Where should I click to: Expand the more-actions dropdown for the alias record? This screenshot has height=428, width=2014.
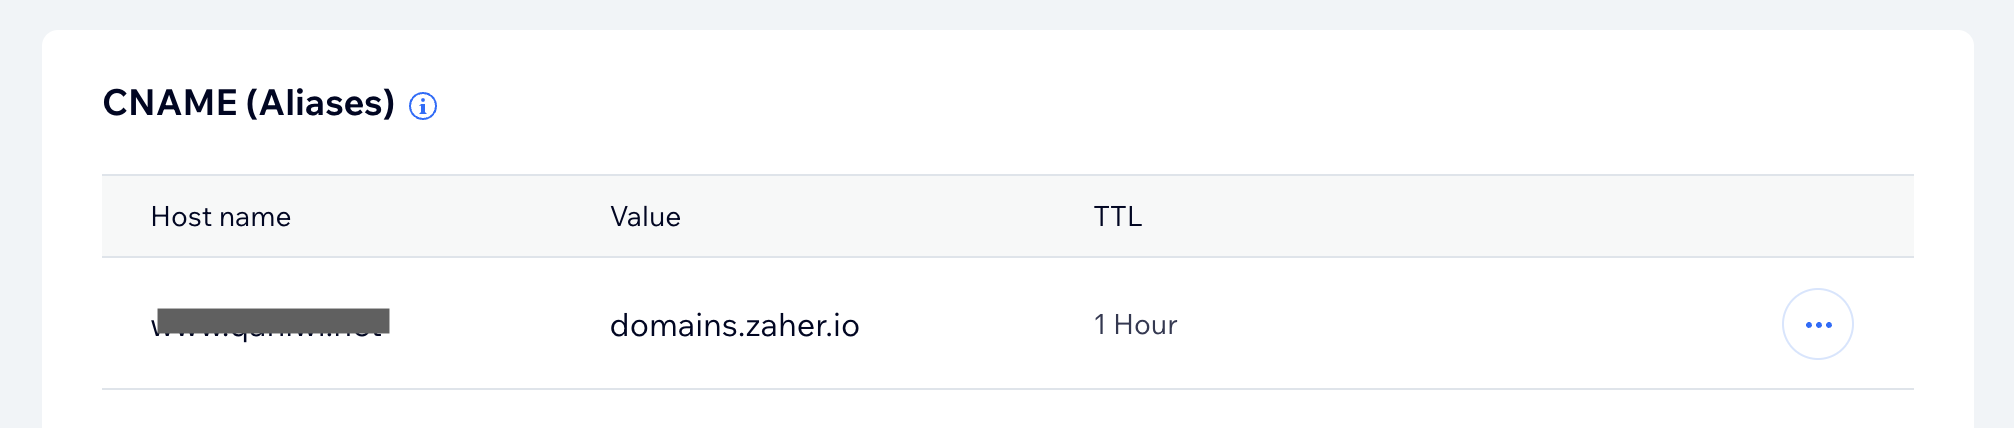1817,324
